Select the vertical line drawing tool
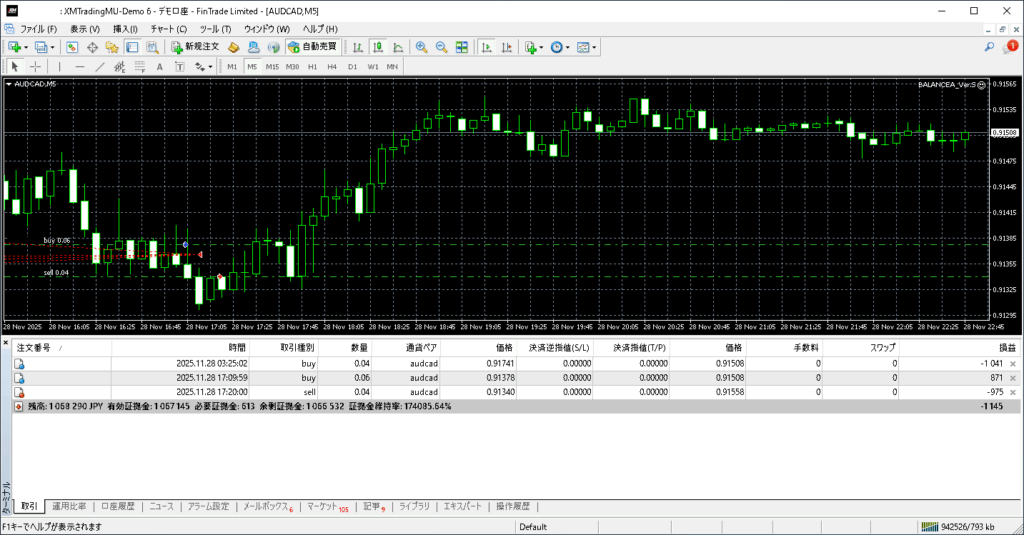Viewport: 1024px width, 535px height. pyautogui.click(x=58, y=67)
